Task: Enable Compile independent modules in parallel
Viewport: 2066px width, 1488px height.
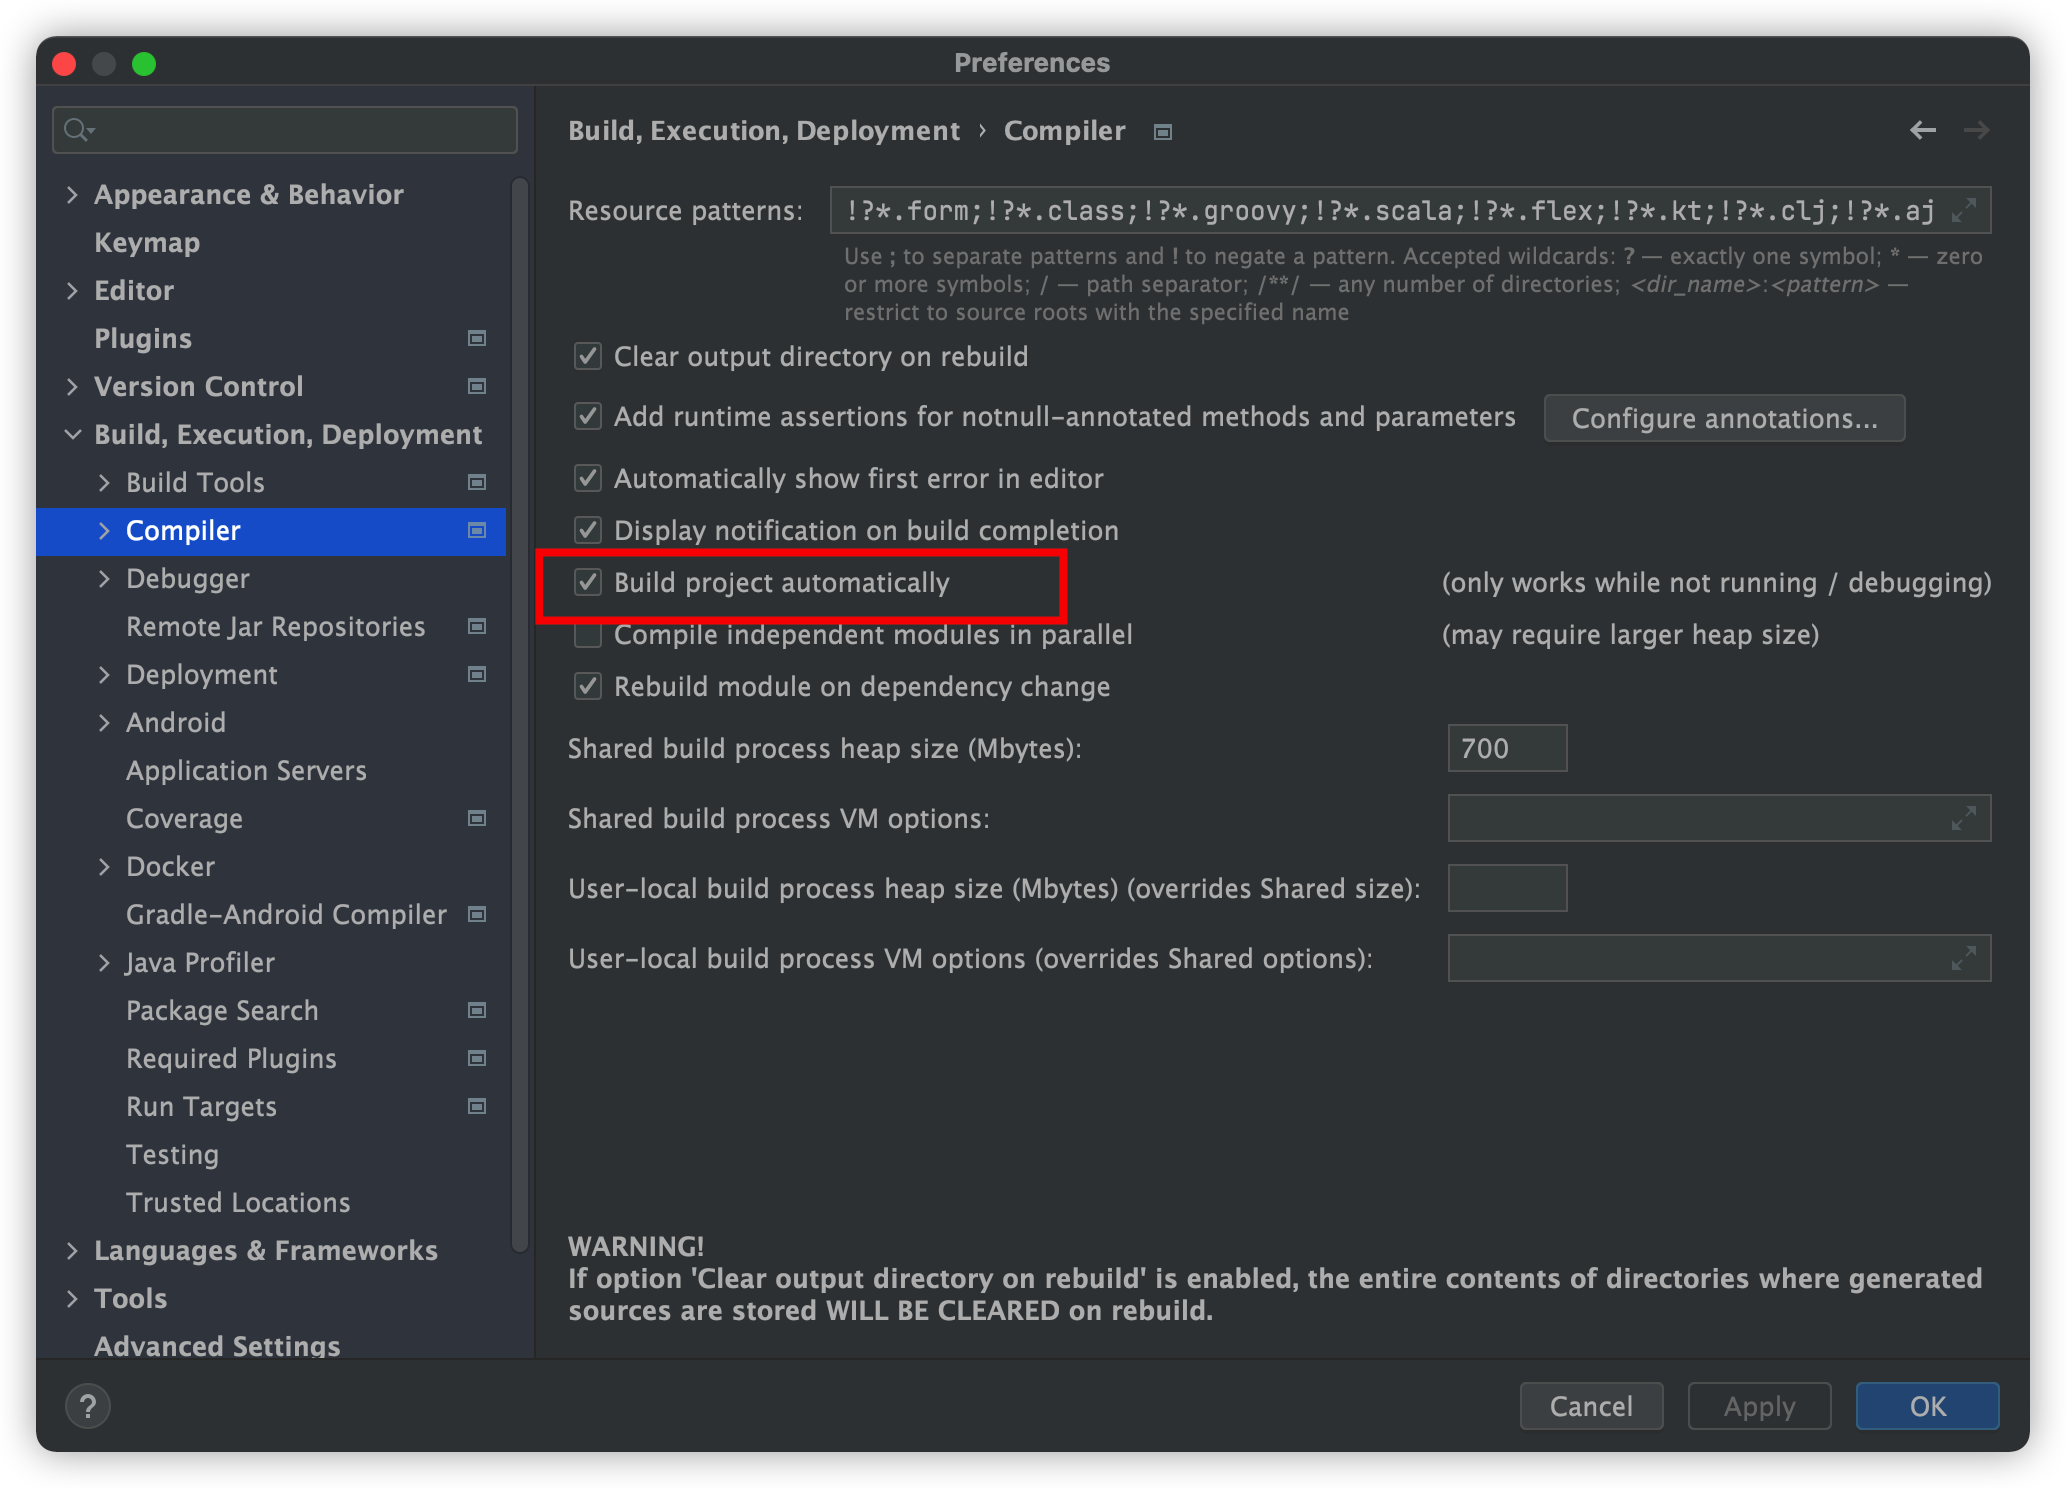Action: click(588, 635)
